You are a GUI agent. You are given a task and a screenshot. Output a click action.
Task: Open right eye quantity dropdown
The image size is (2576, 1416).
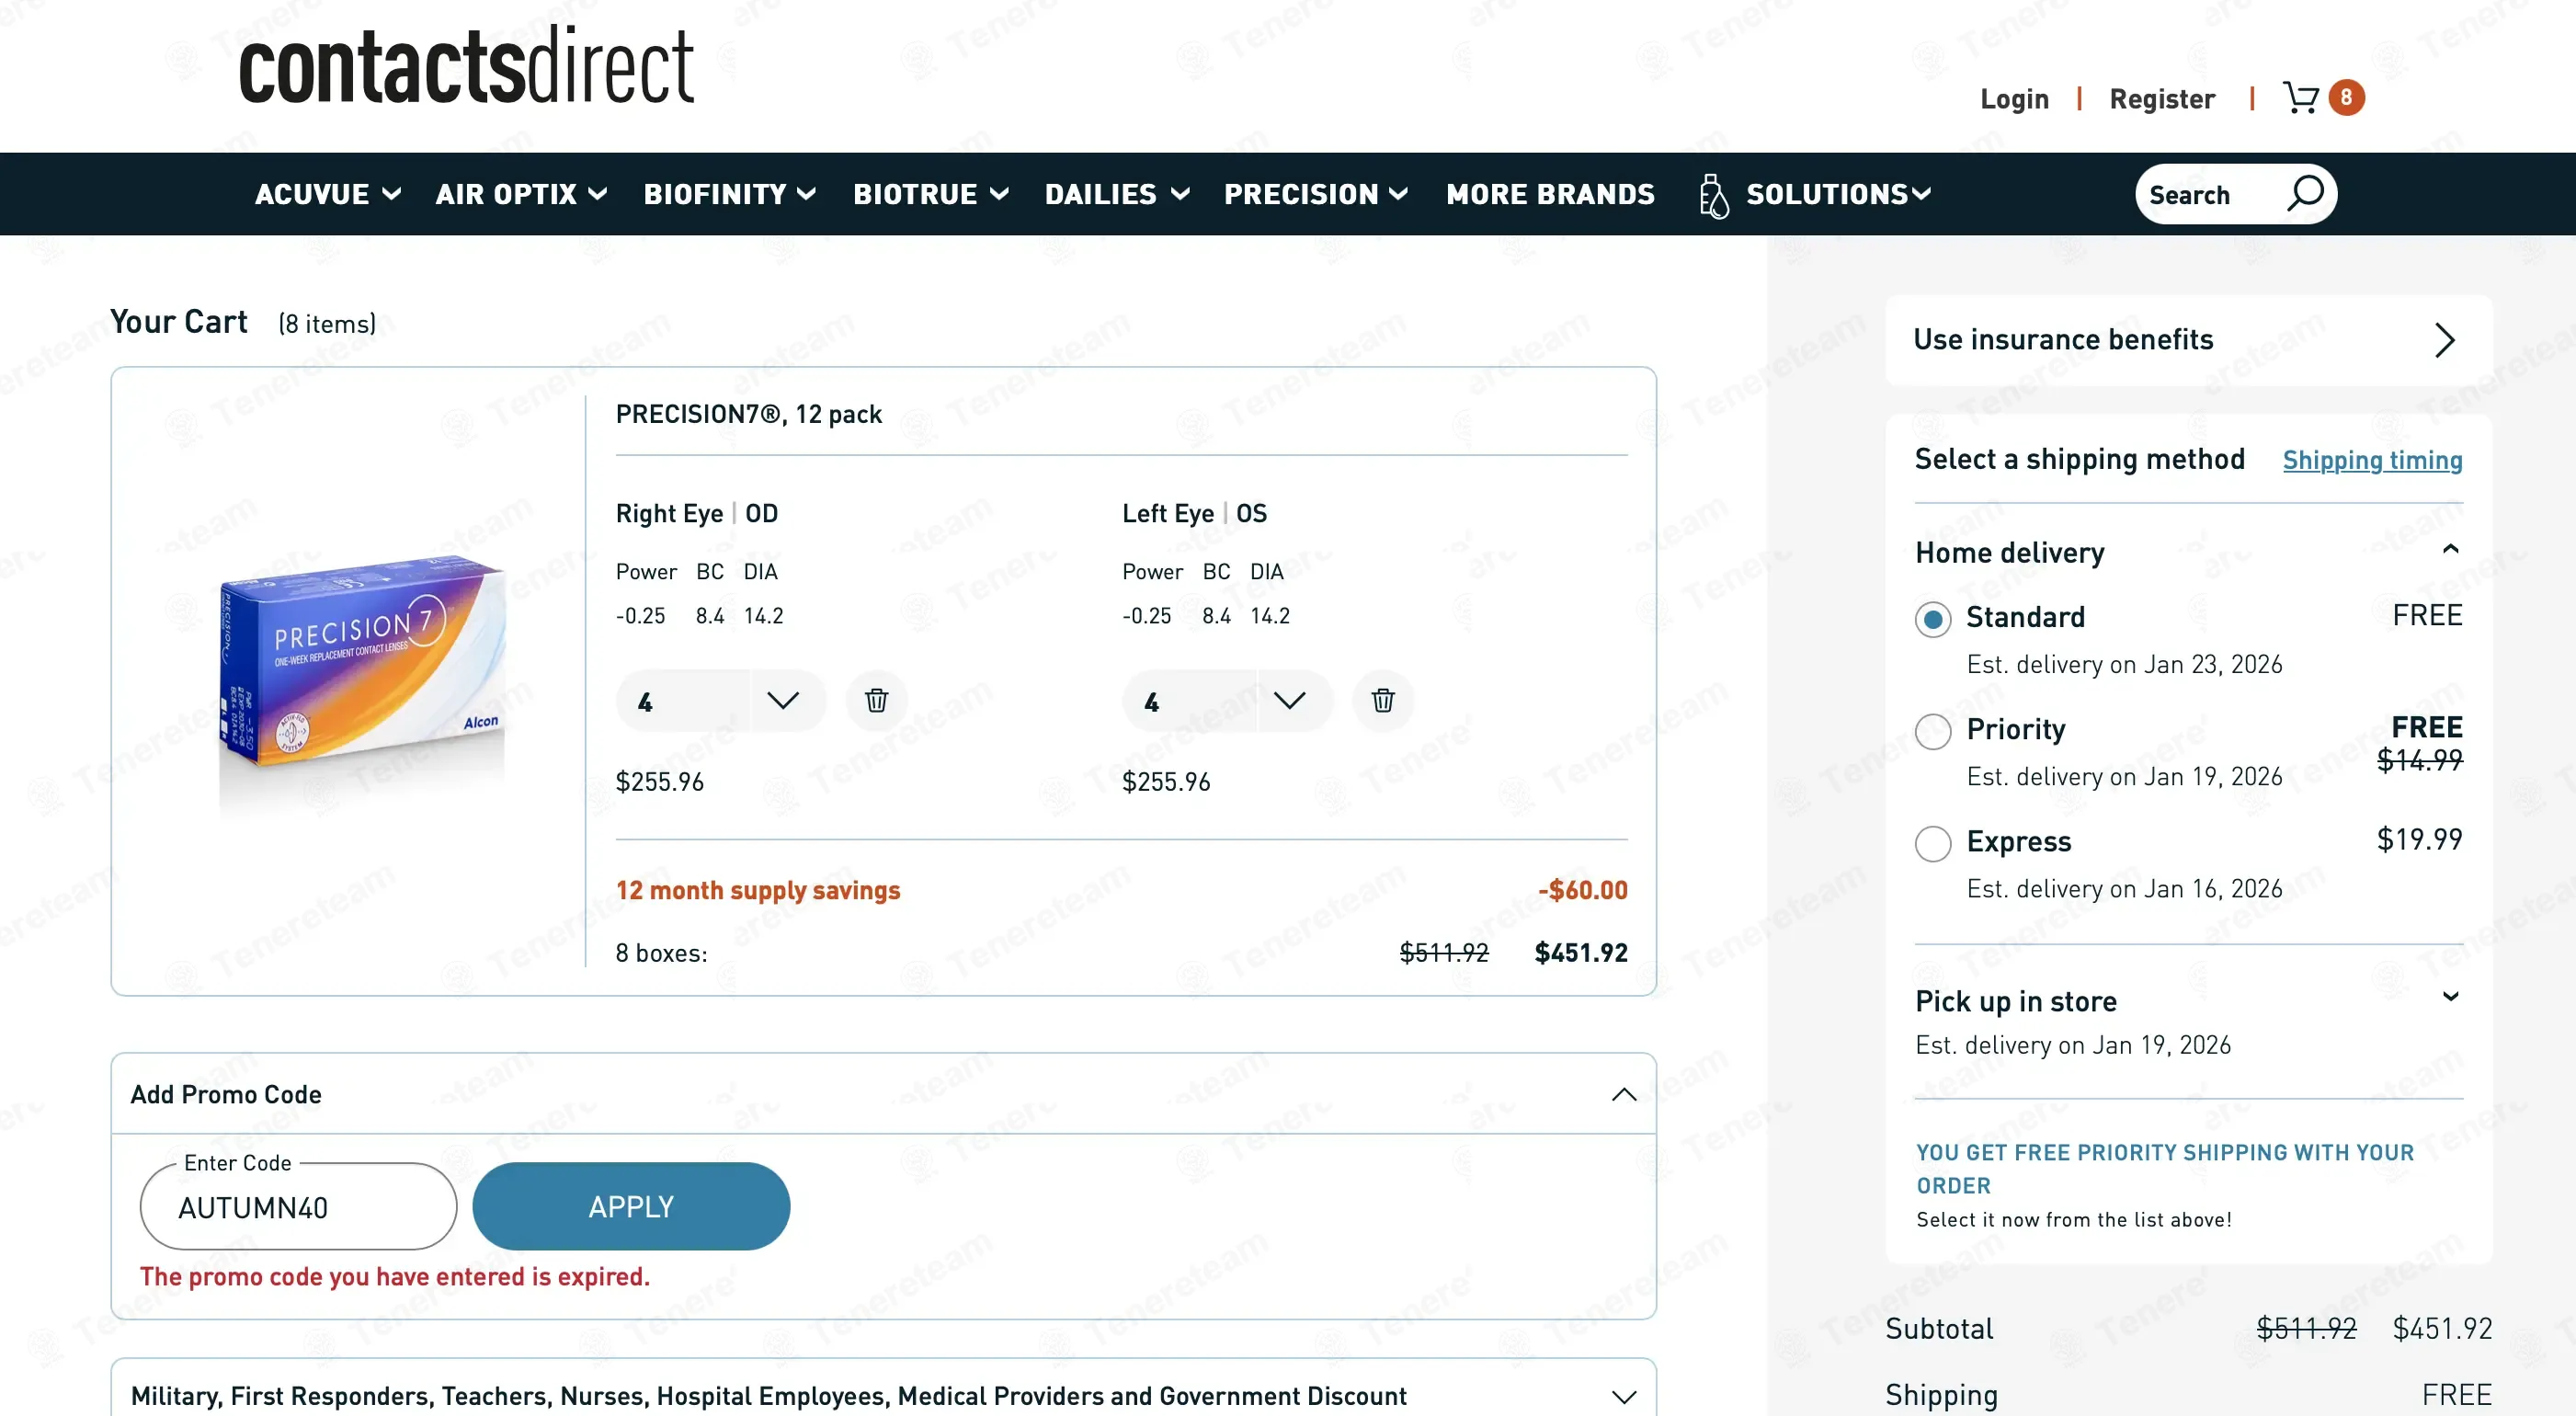click(782, 701)
